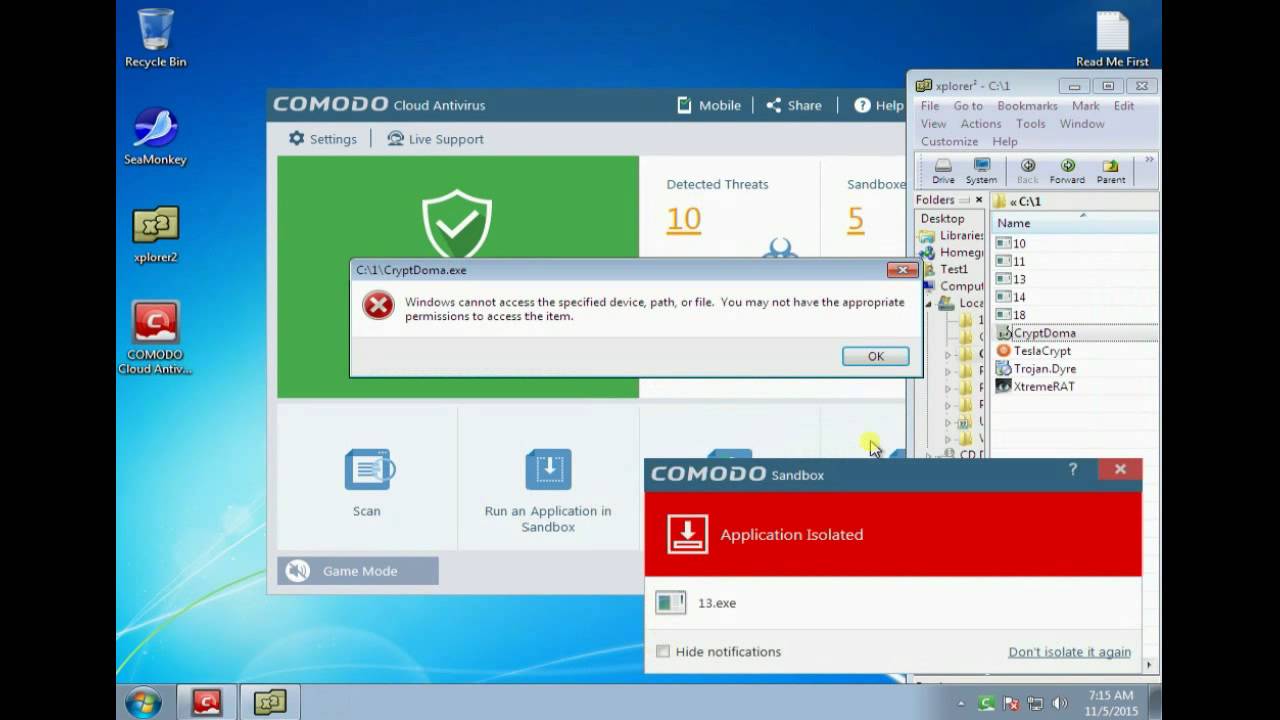Select CryptDoma file in list

point(1036,333)
